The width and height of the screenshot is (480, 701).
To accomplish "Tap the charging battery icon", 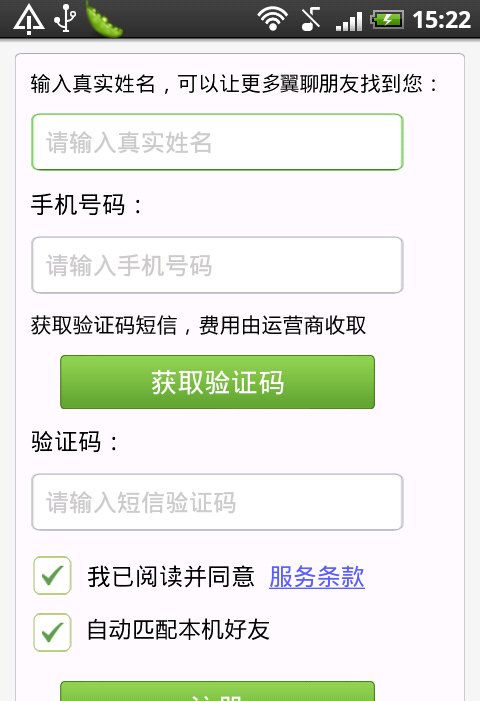I will pos(387,20).
